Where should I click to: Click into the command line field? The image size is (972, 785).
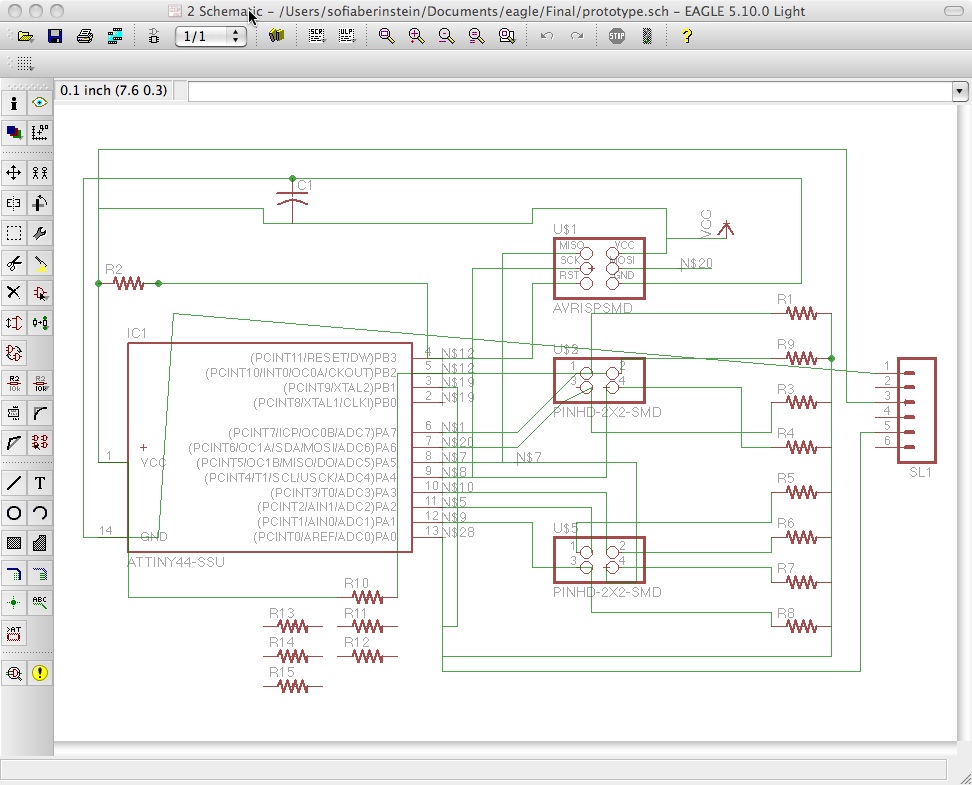point(570,91)
